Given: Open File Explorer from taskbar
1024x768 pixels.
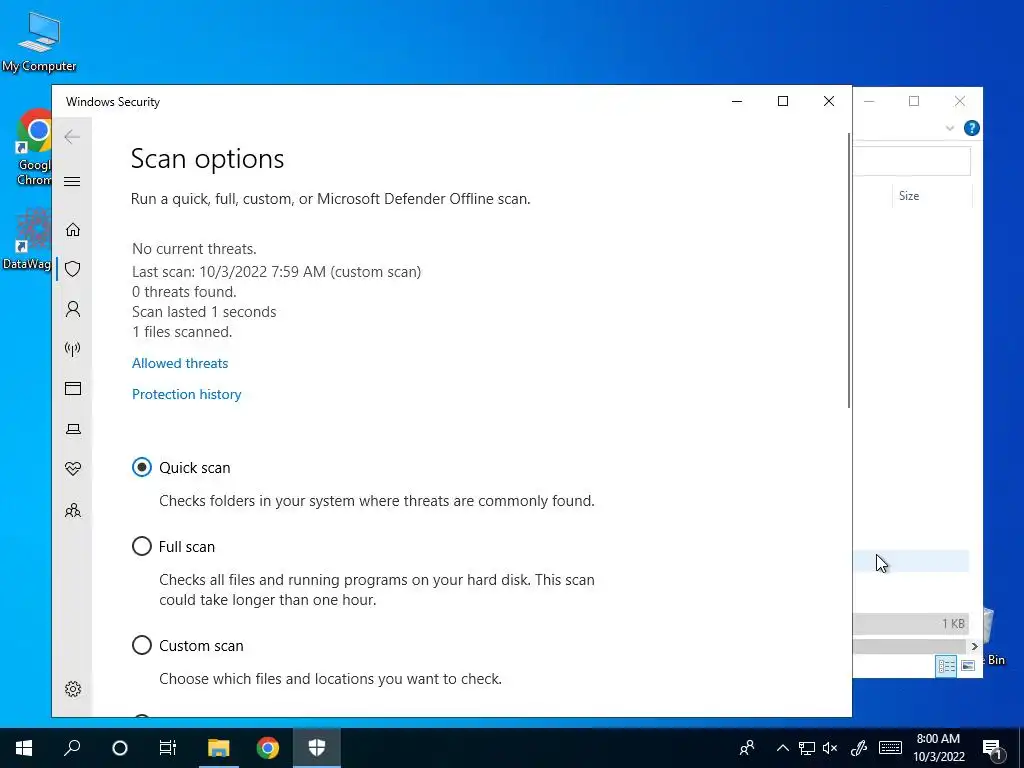Looking at the screenshot, I should pos(218,748).
